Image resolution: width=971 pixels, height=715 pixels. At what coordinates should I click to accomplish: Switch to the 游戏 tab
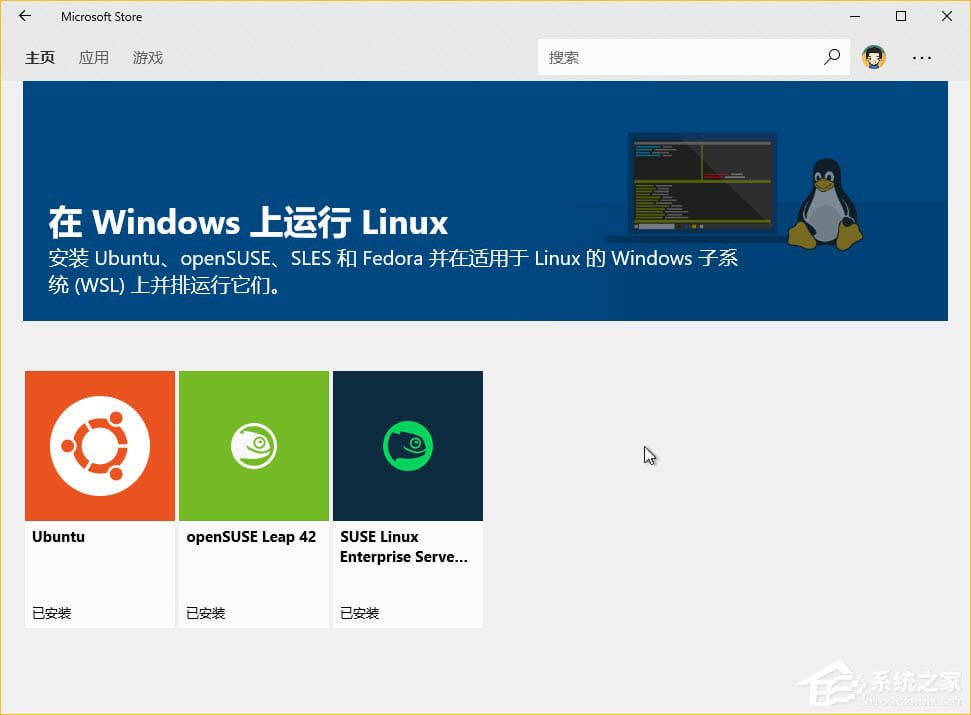(x=147, y=57)
